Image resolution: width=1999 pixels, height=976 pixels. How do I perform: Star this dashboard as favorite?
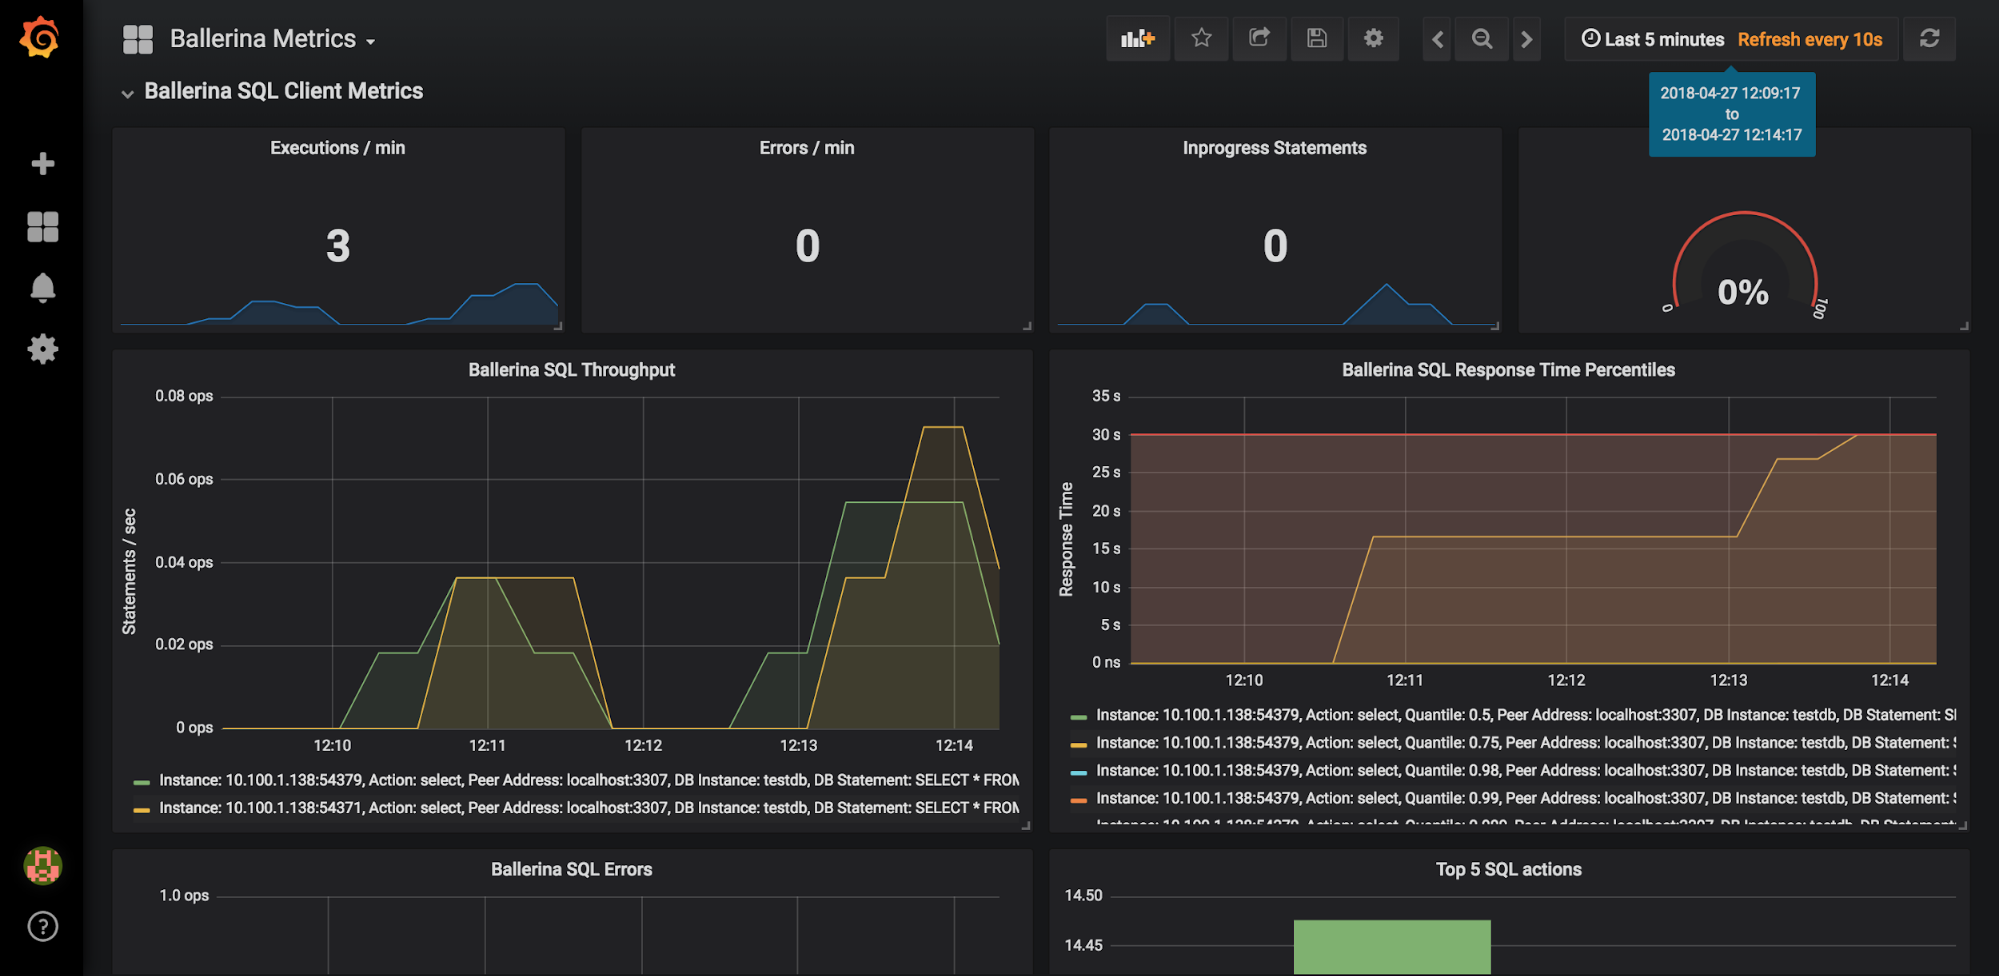click(x=1201, y=39)
